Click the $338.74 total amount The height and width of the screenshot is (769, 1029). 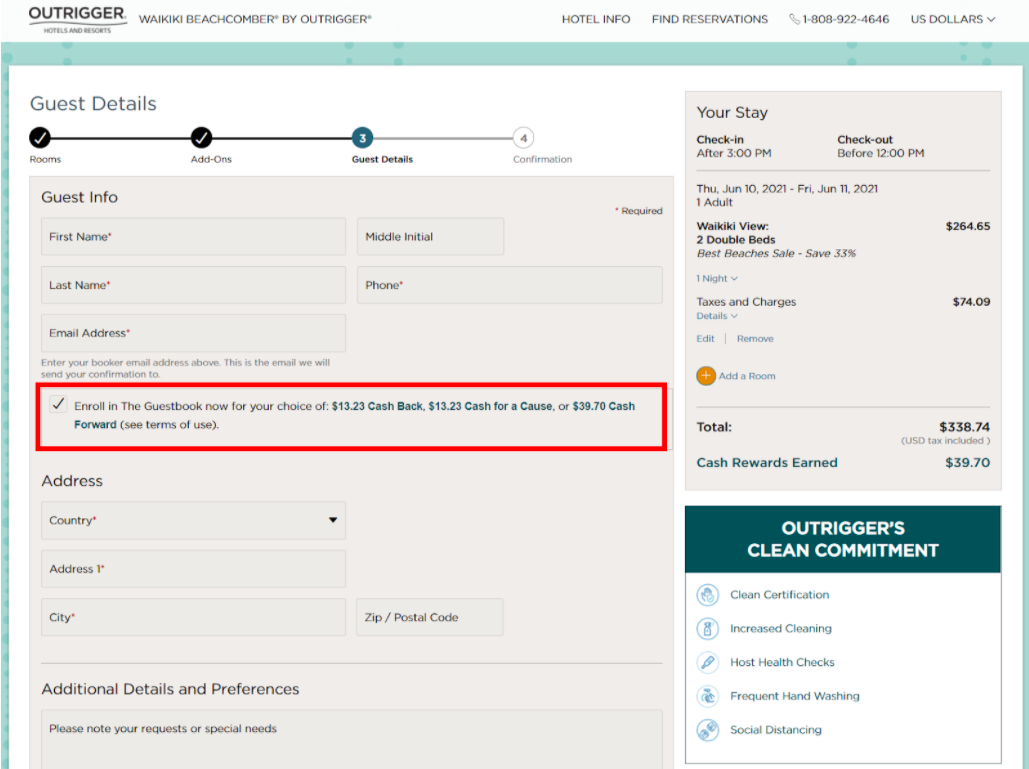pos(964,427)
